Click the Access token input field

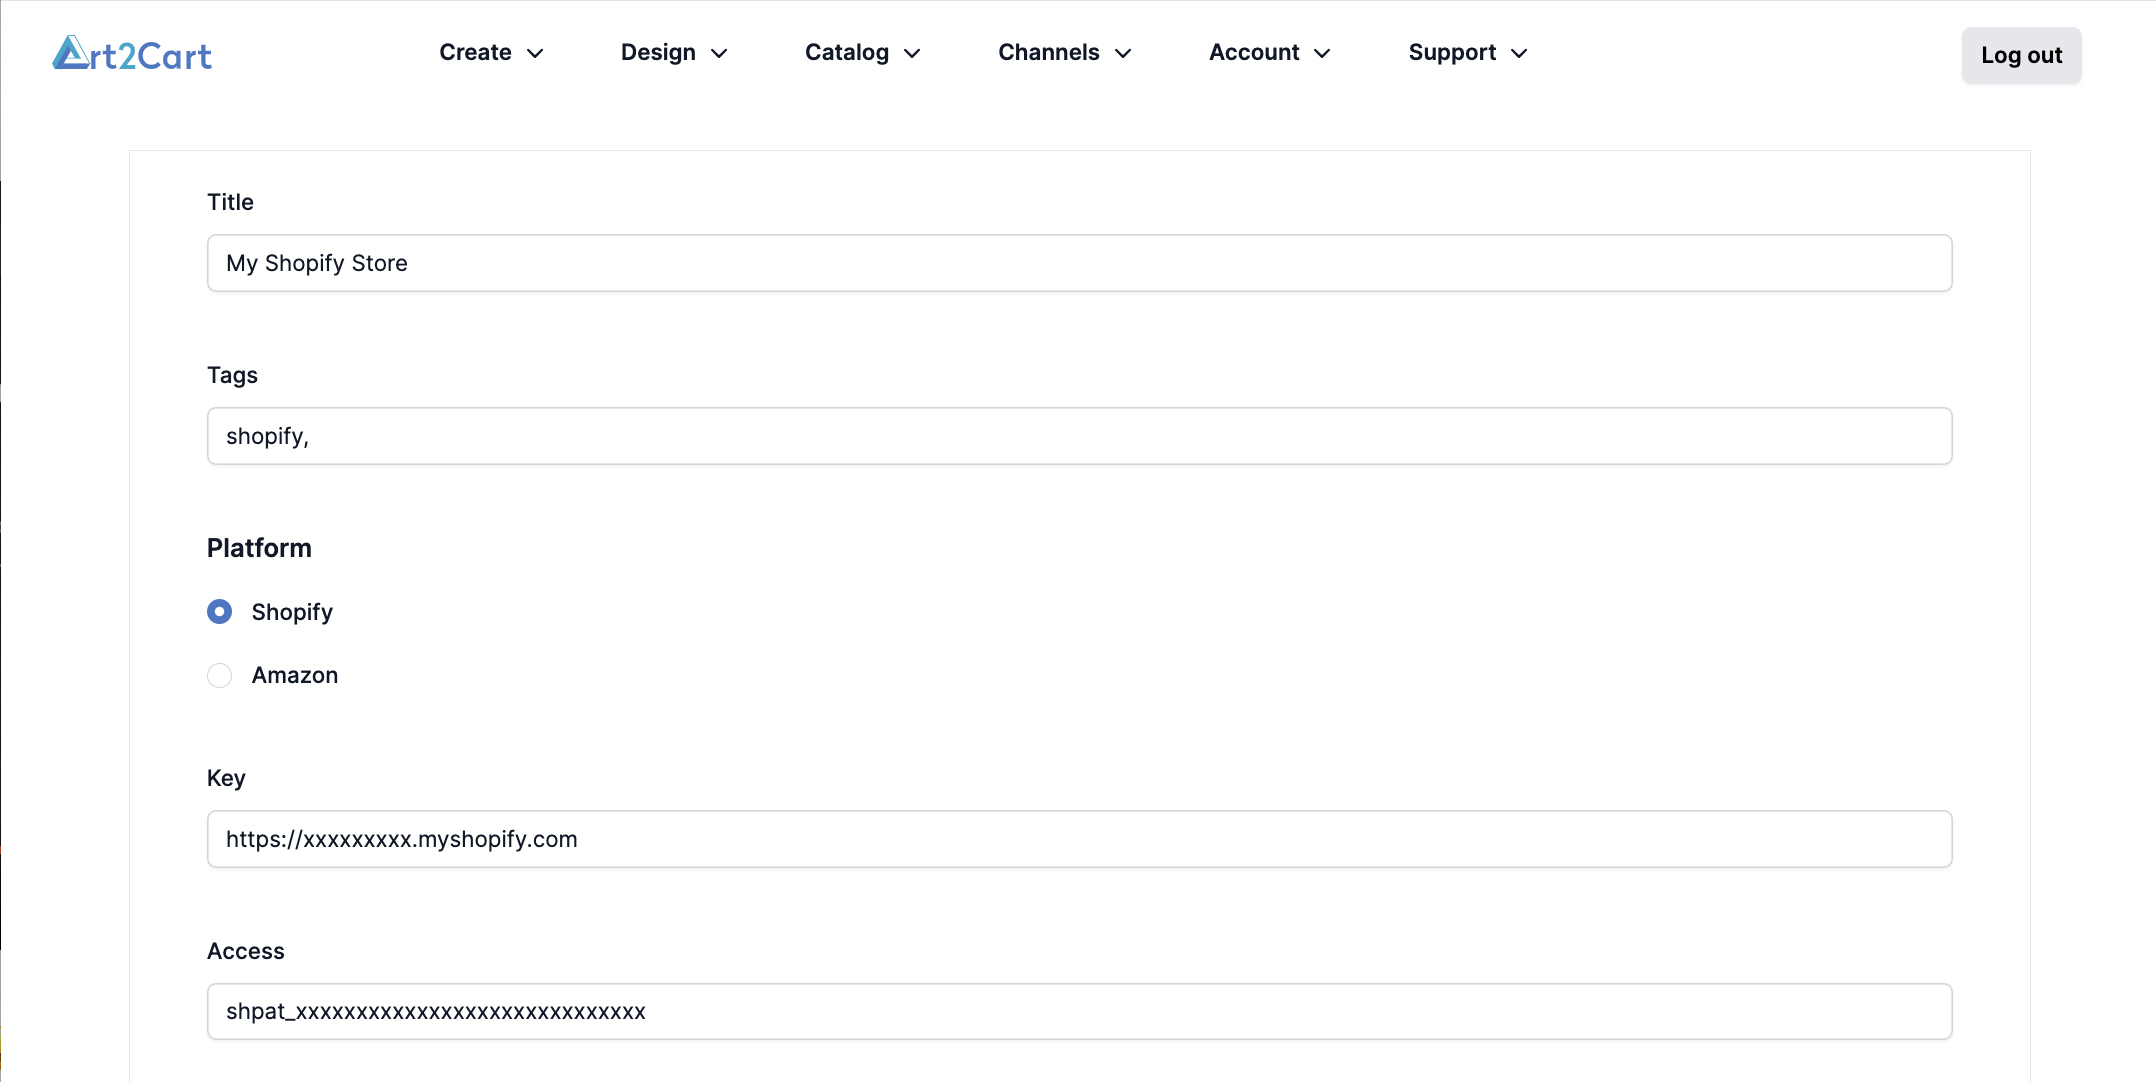click(1079, 1011)
